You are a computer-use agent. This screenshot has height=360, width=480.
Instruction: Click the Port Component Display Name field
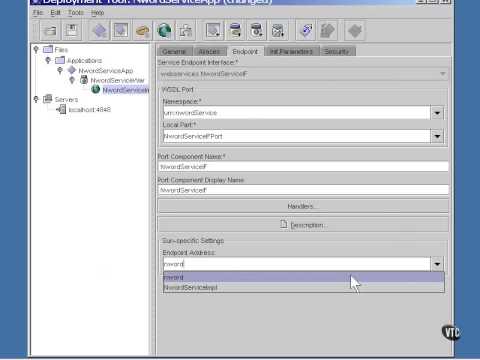pyautogui.click(x=303, y=190)
